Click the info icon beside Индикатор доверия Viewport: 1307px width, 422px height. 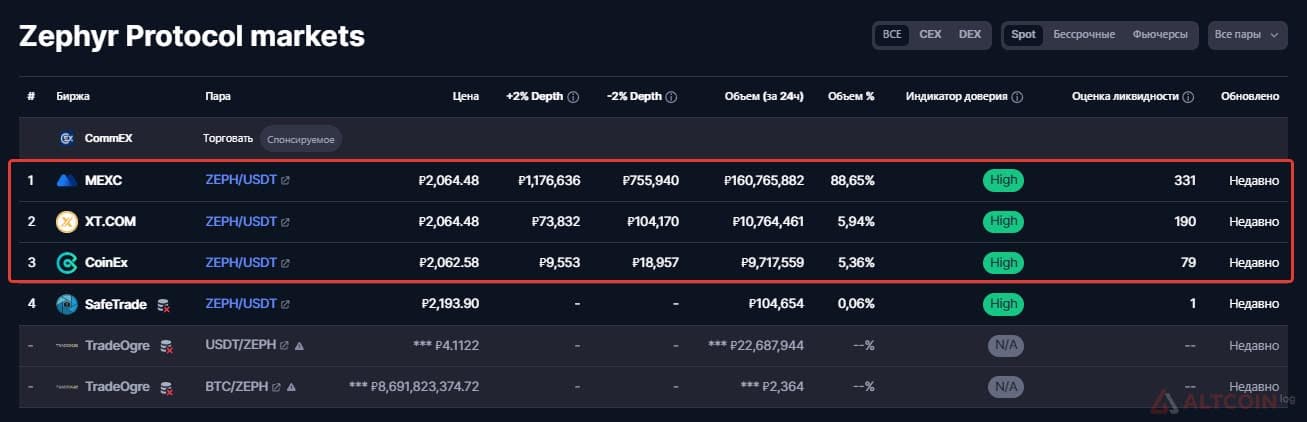pos(1017,97)
